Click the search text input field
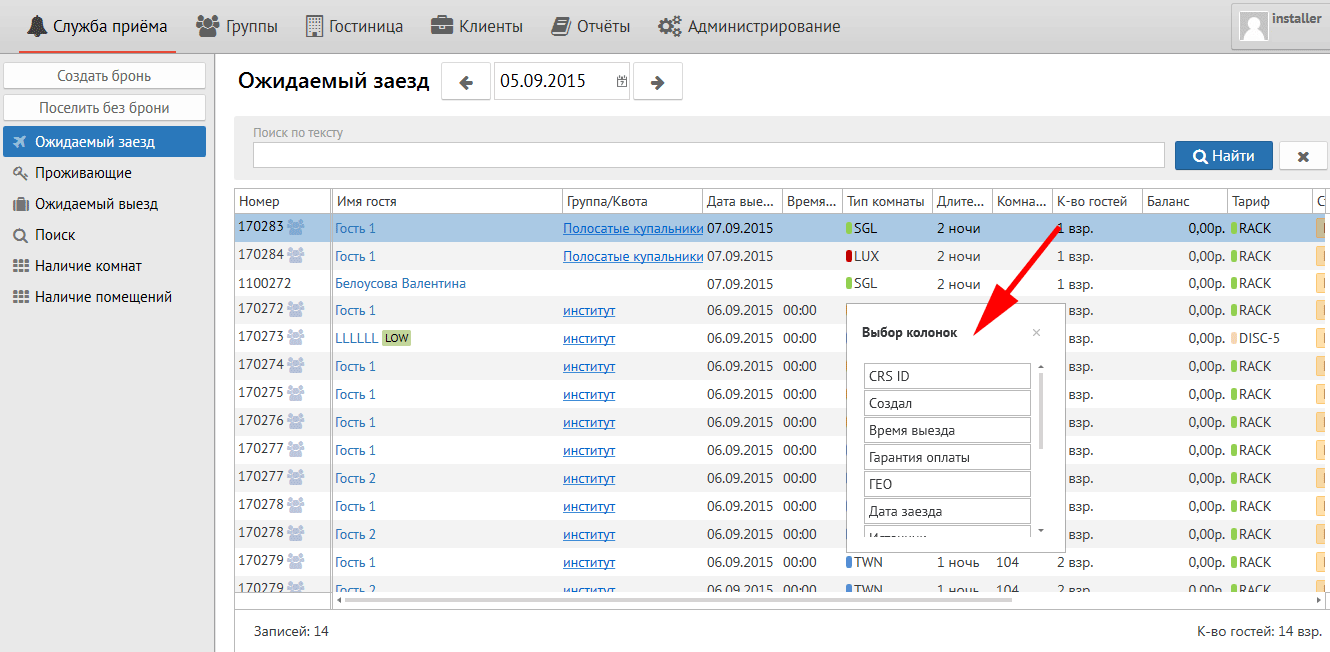Screen dimensions: 1330x652 click(x=708, y=155)
